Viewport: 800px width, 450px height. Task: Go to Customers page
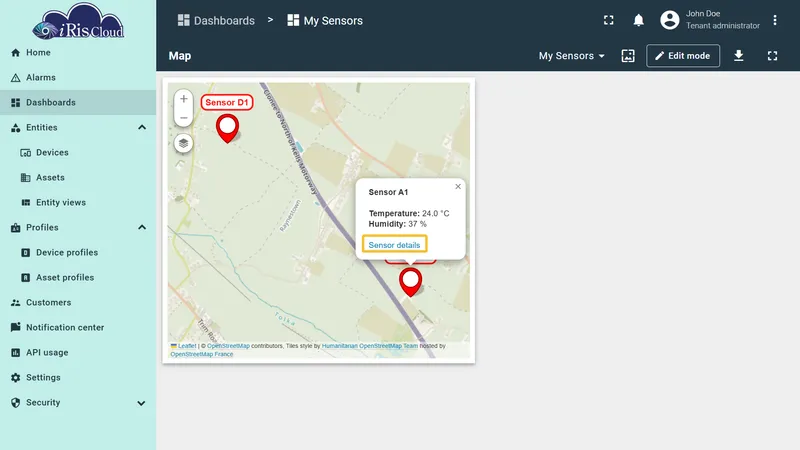(78, 303)
